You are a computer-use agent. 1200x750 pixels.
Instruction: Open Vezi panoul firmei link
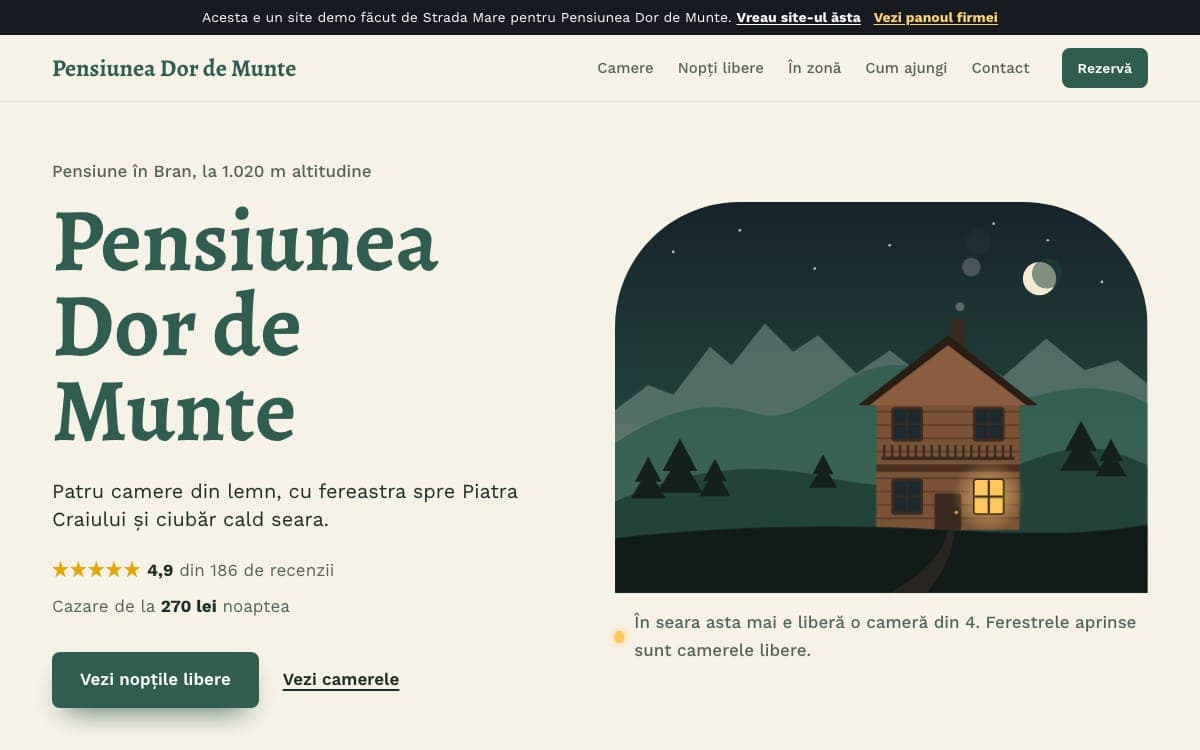tap(935, 17)
